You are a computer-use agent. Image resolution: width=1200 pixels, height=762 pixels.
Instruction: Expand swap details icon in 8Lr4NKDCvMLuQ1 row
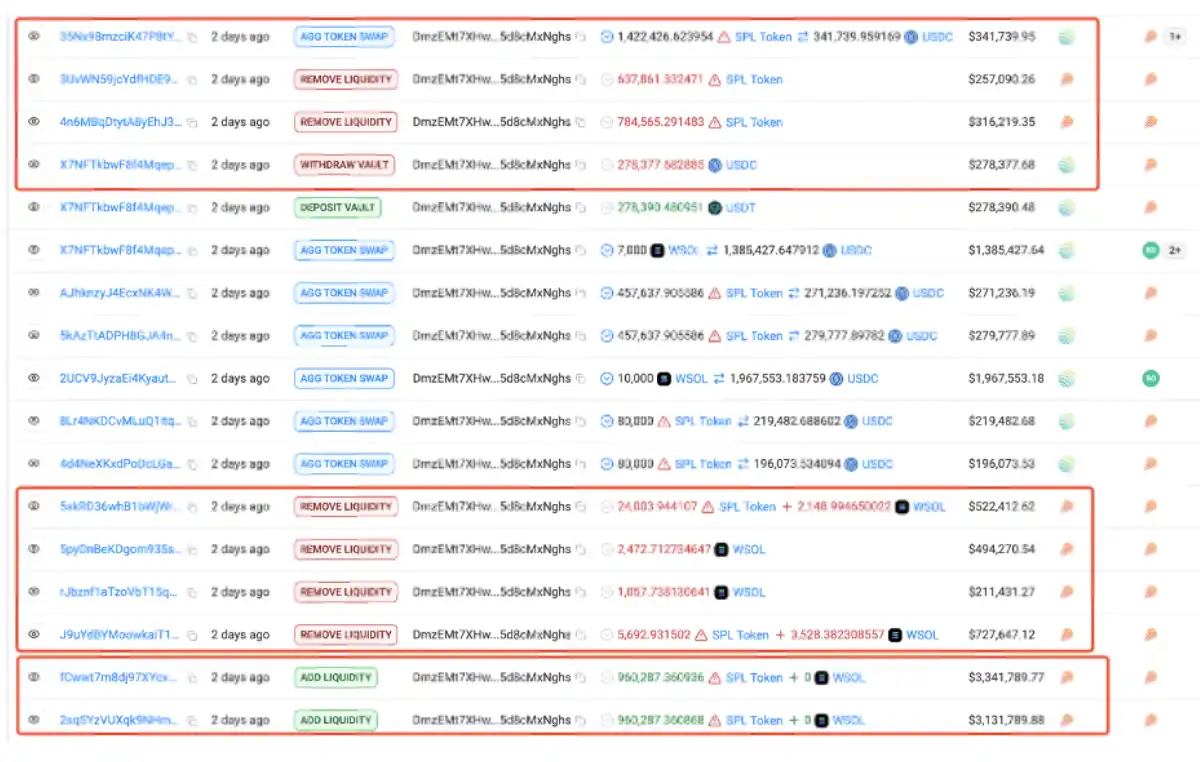coord(607,421)
